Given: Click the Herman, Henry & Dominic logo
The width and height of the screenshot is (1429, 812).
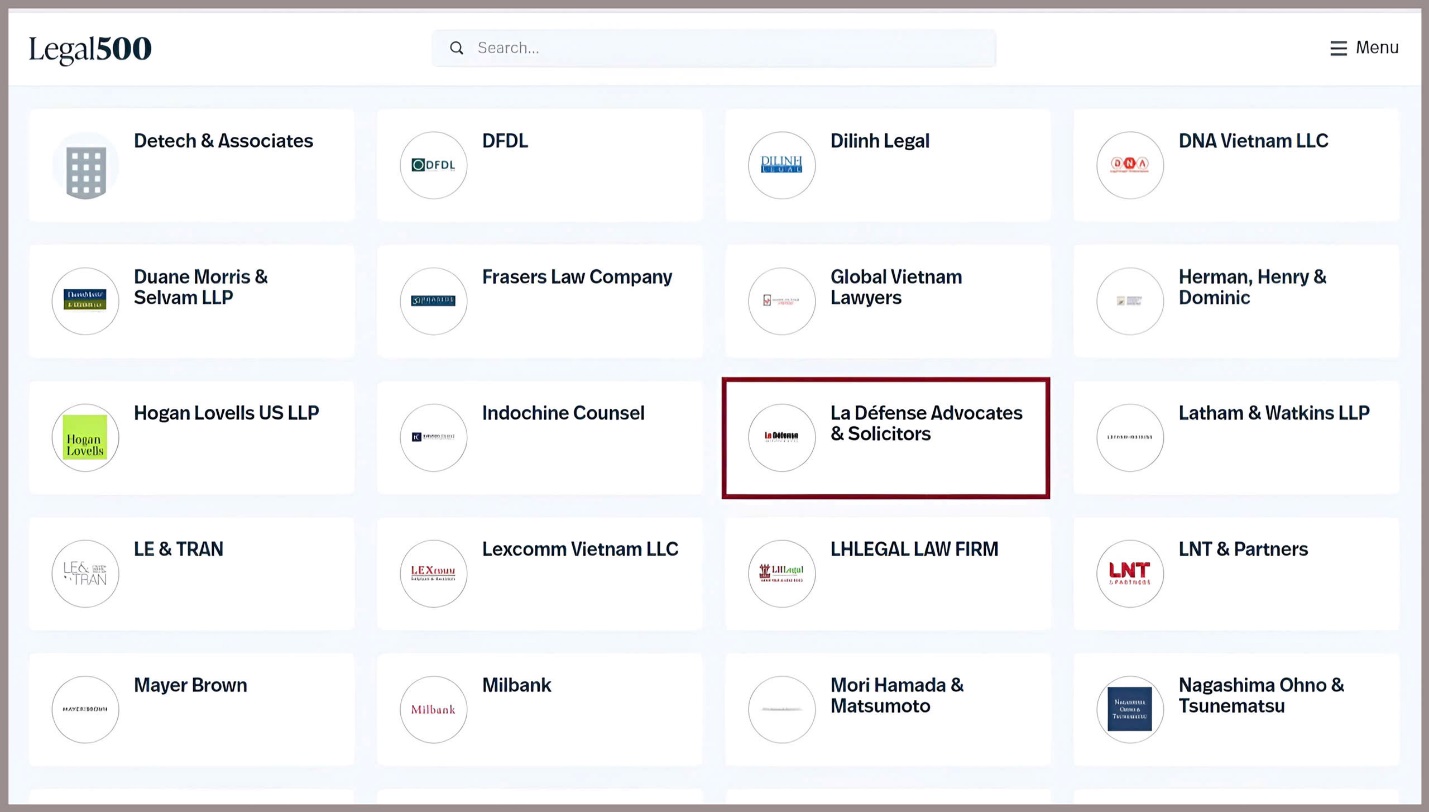Looking at the screenshot, I should (x=1130, y=301).
